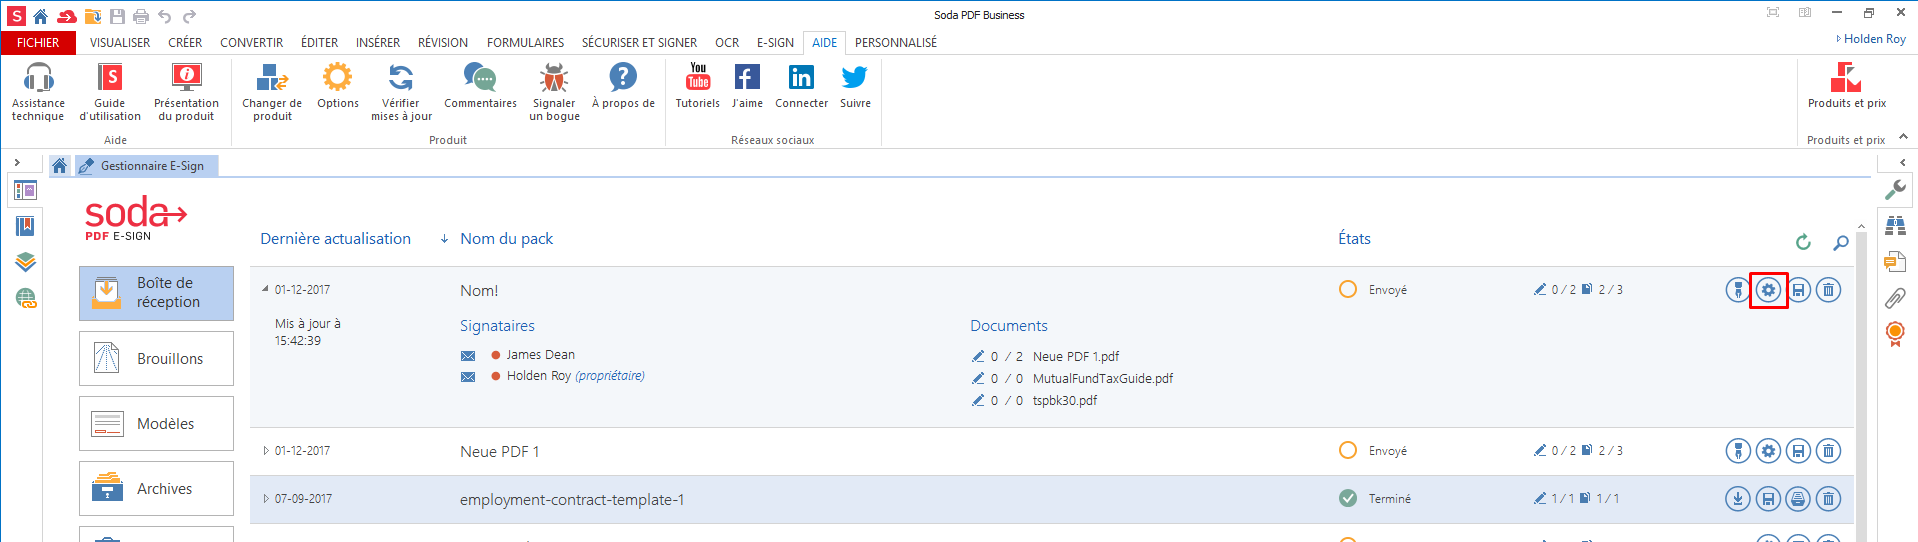Open binoculars search panel on right
The height and width of the screenshot is (542, 1918).
1895,225
